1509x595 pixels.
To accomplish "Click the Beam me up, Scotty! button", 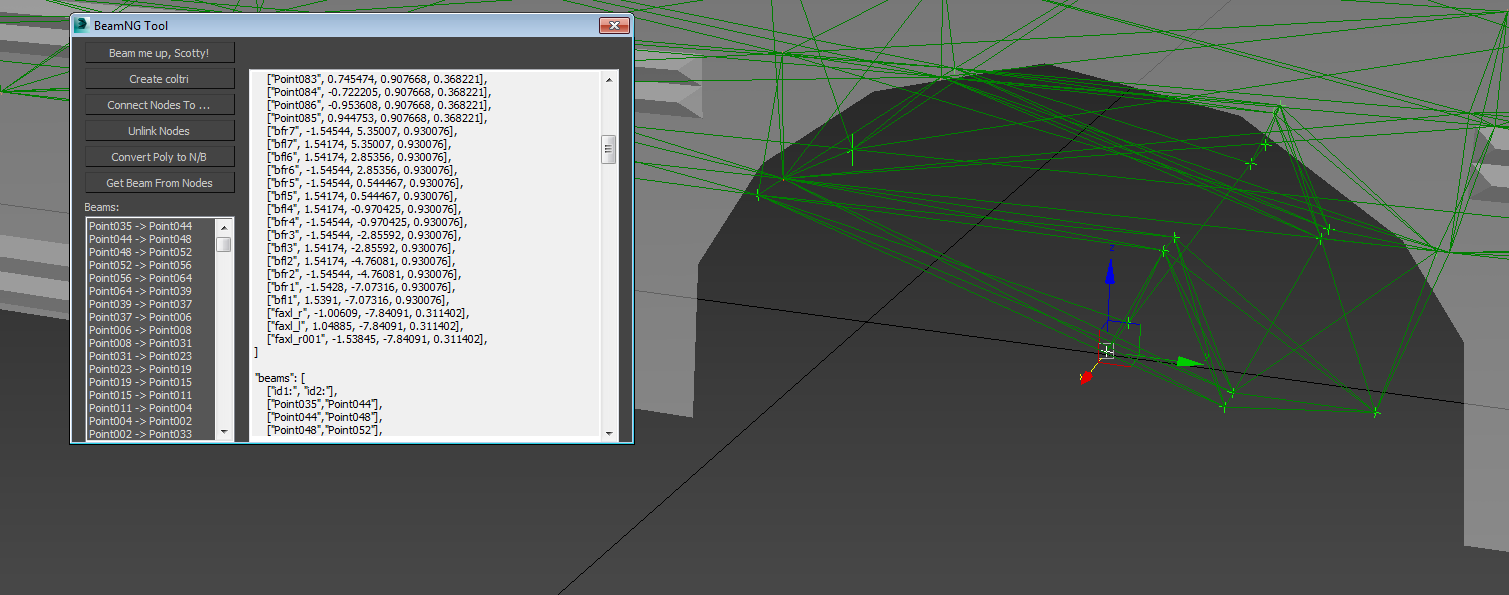I will point(159,52).
